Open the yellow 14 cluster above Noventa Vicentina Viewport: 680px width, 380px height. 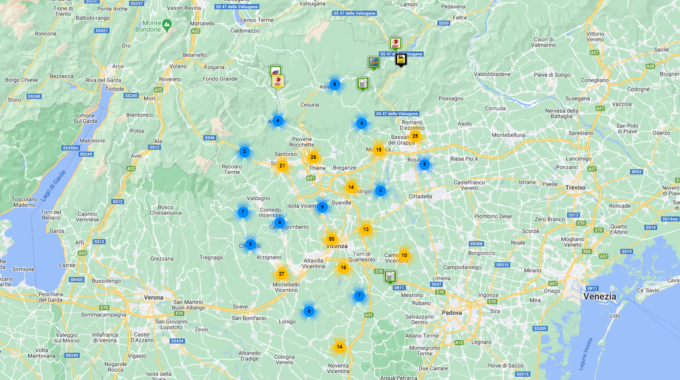tap(340, 347)
